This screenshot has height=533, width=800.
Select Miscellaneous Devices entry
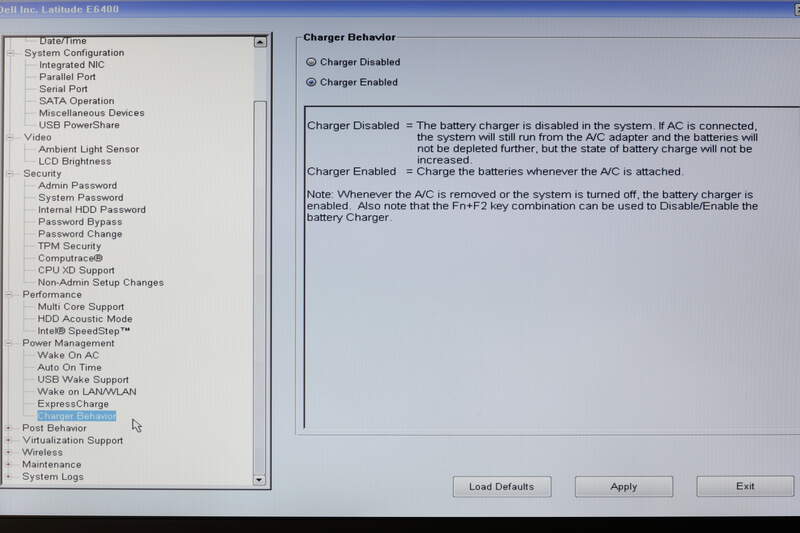click(92, 113)
